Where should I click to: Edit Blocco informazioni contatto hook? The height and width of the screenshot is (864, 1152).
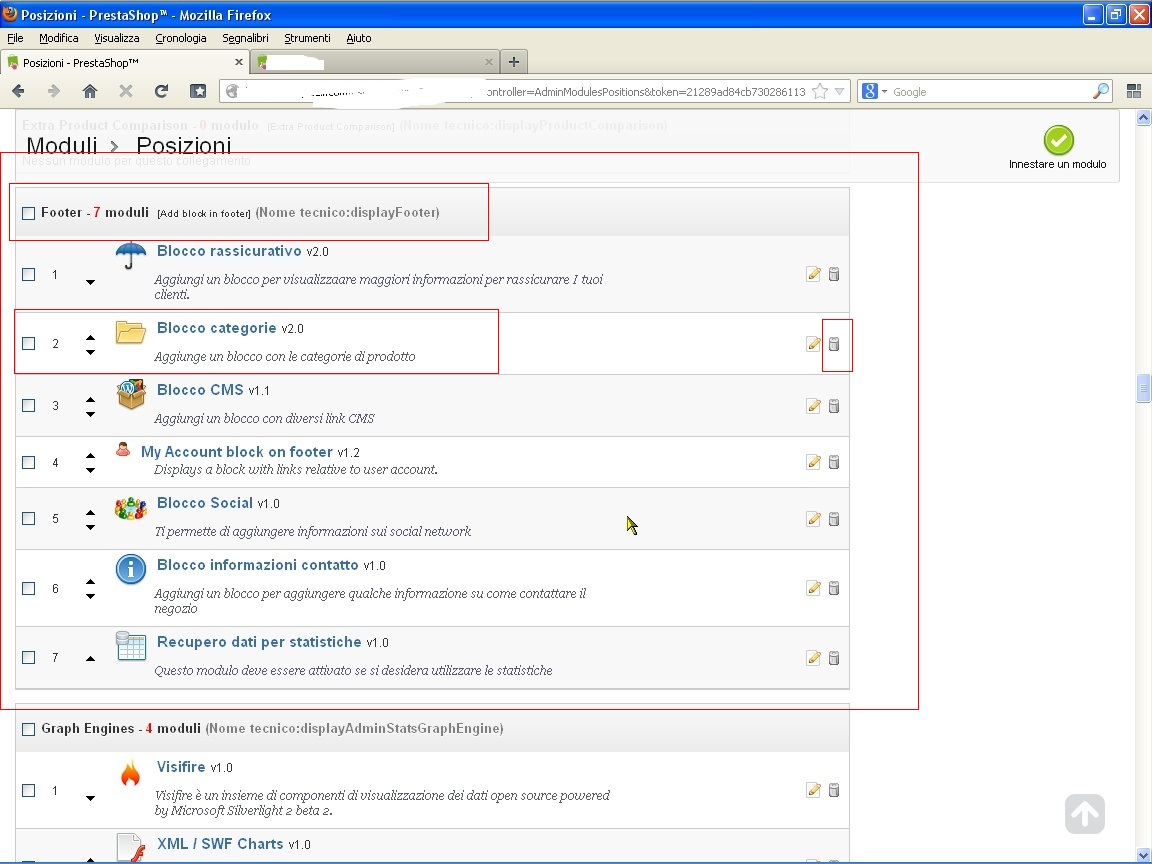[x=813, y=588]
